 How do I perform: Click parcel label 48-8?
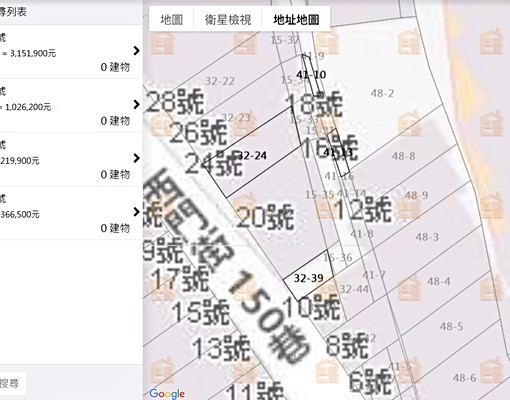tap(403, 156)
